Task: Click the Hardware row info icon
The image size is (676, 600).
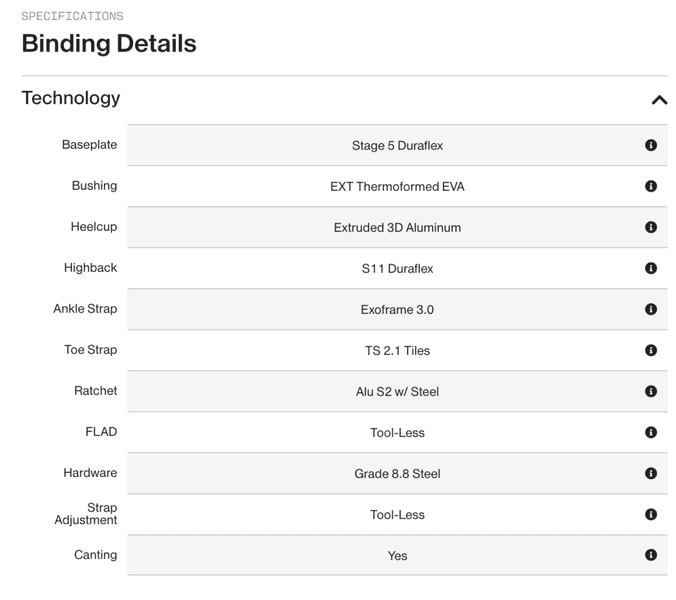Action: [x=651, y=473]
